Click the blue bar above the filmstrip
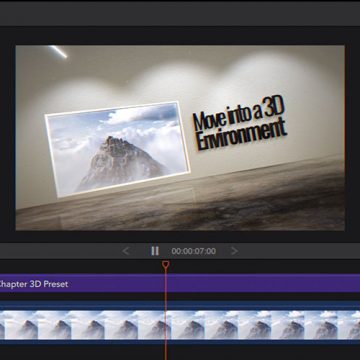360x360 pixels. pos(180,306)
